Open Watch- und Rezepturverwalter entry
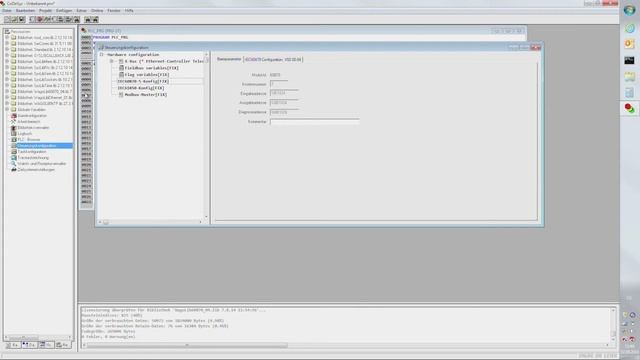 42,164
